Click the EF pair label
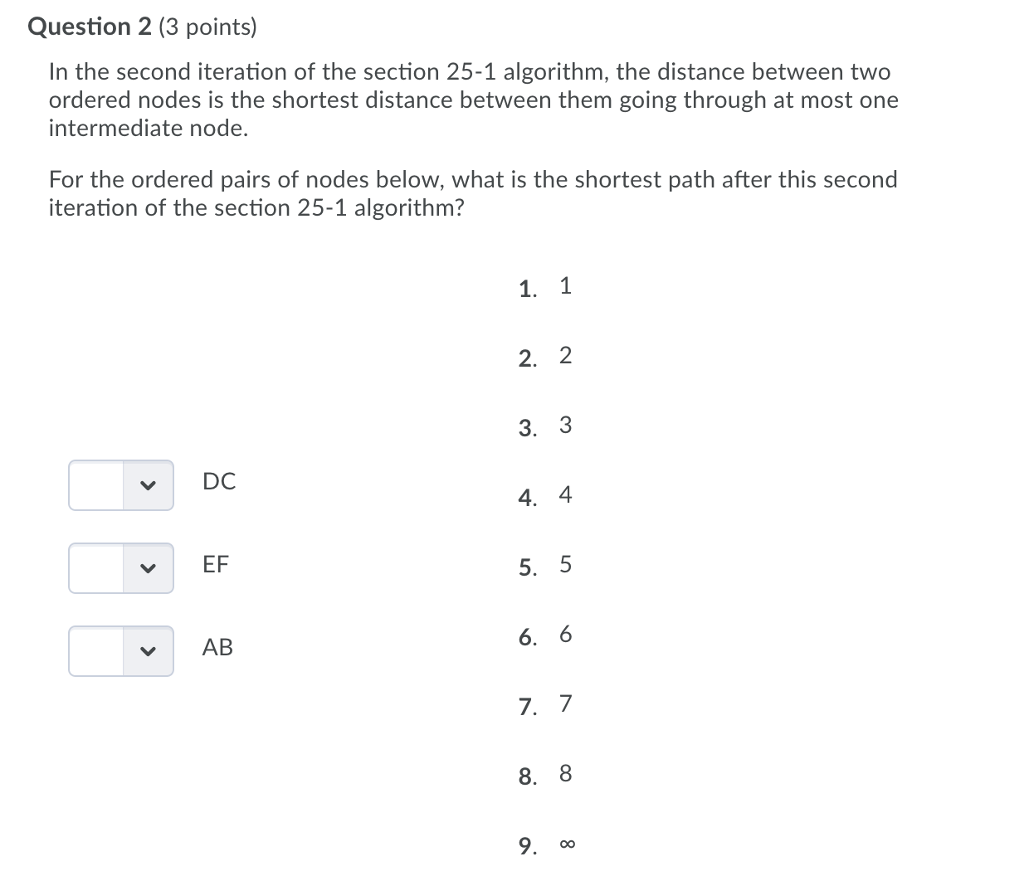 (x=217, y=564)
